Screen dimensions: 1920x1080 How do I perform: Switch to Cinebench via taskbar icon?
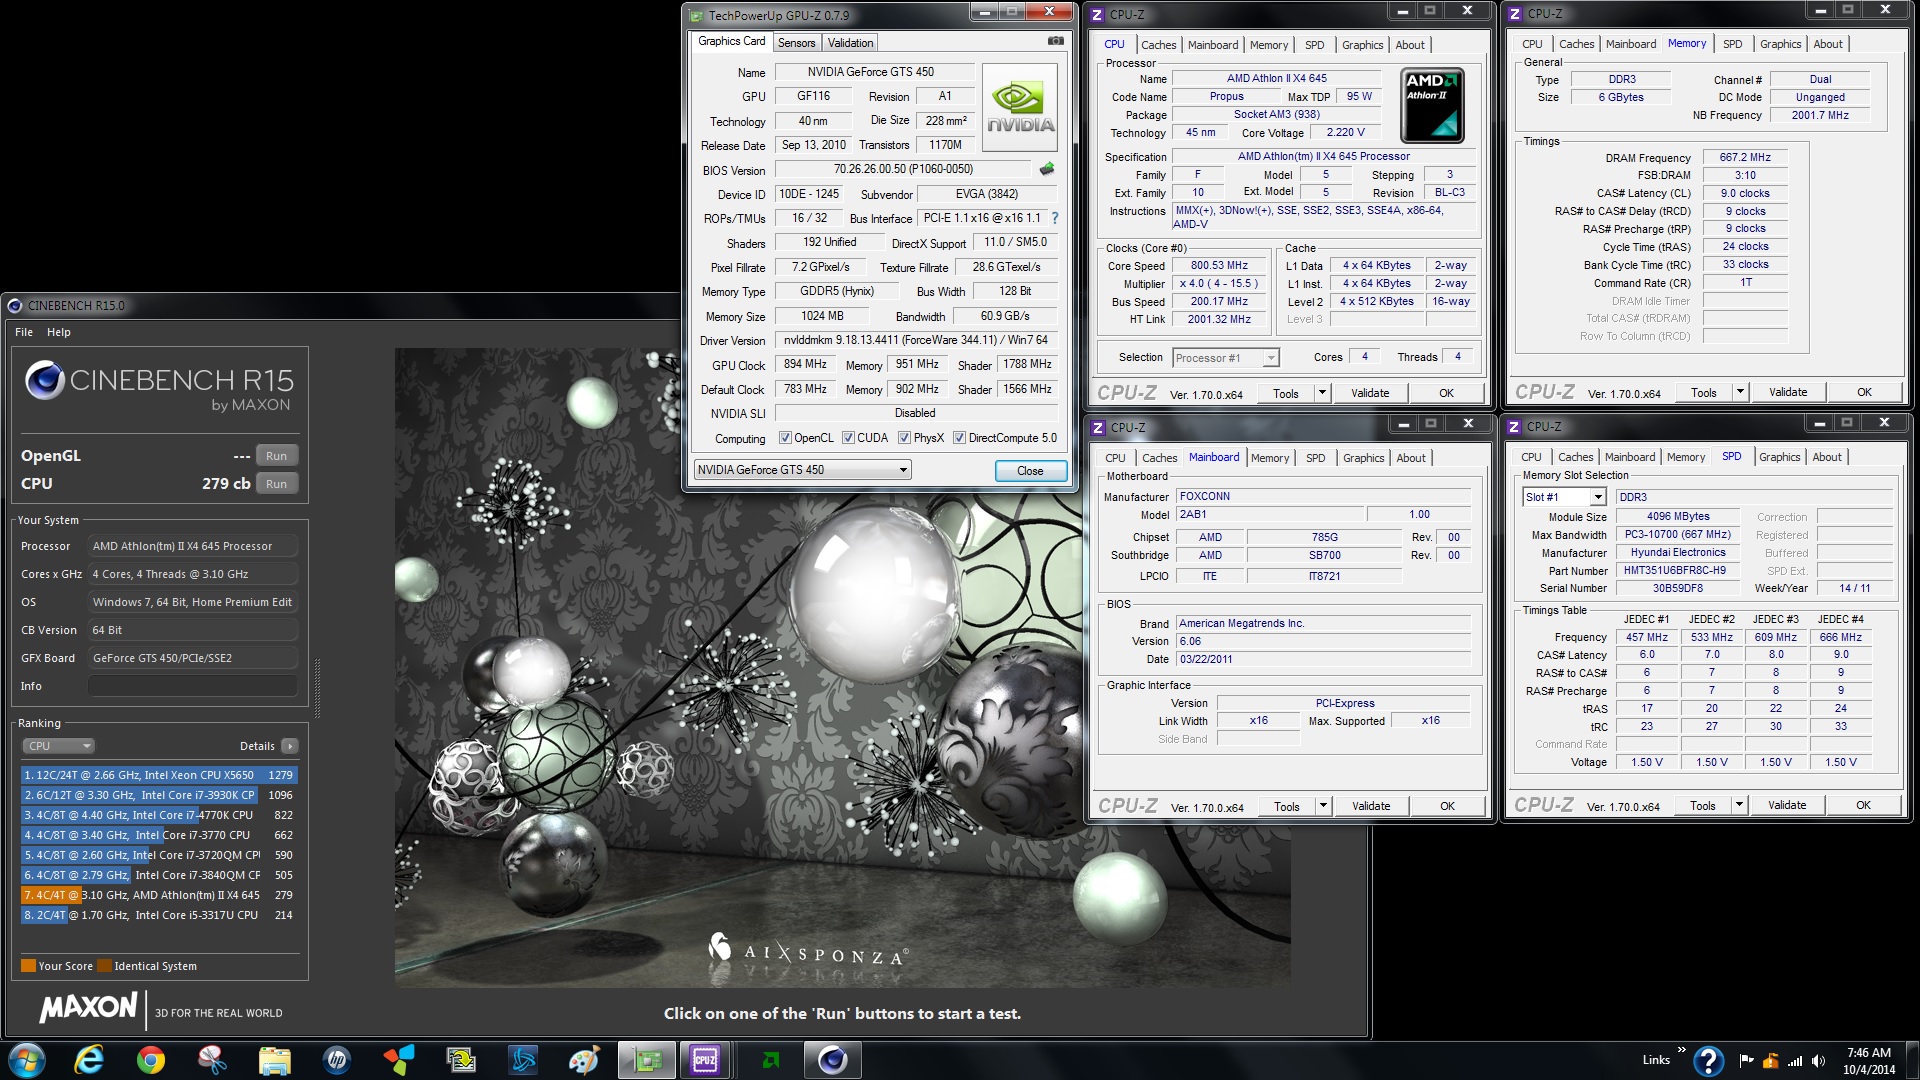coord(832,1060)
